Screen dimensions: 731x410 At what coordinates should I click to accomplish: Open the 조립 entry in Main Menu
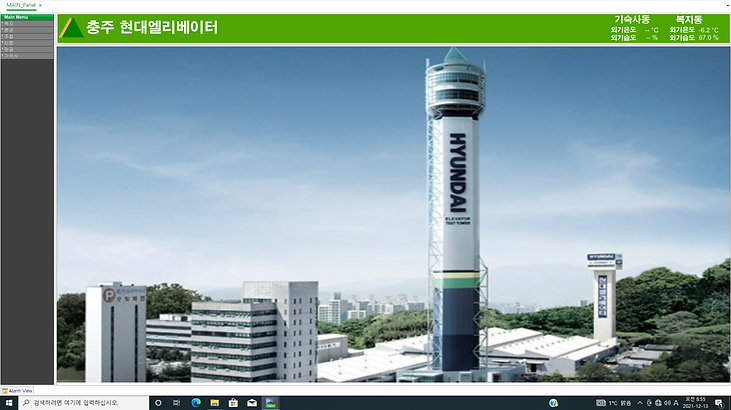pos(28,36)
